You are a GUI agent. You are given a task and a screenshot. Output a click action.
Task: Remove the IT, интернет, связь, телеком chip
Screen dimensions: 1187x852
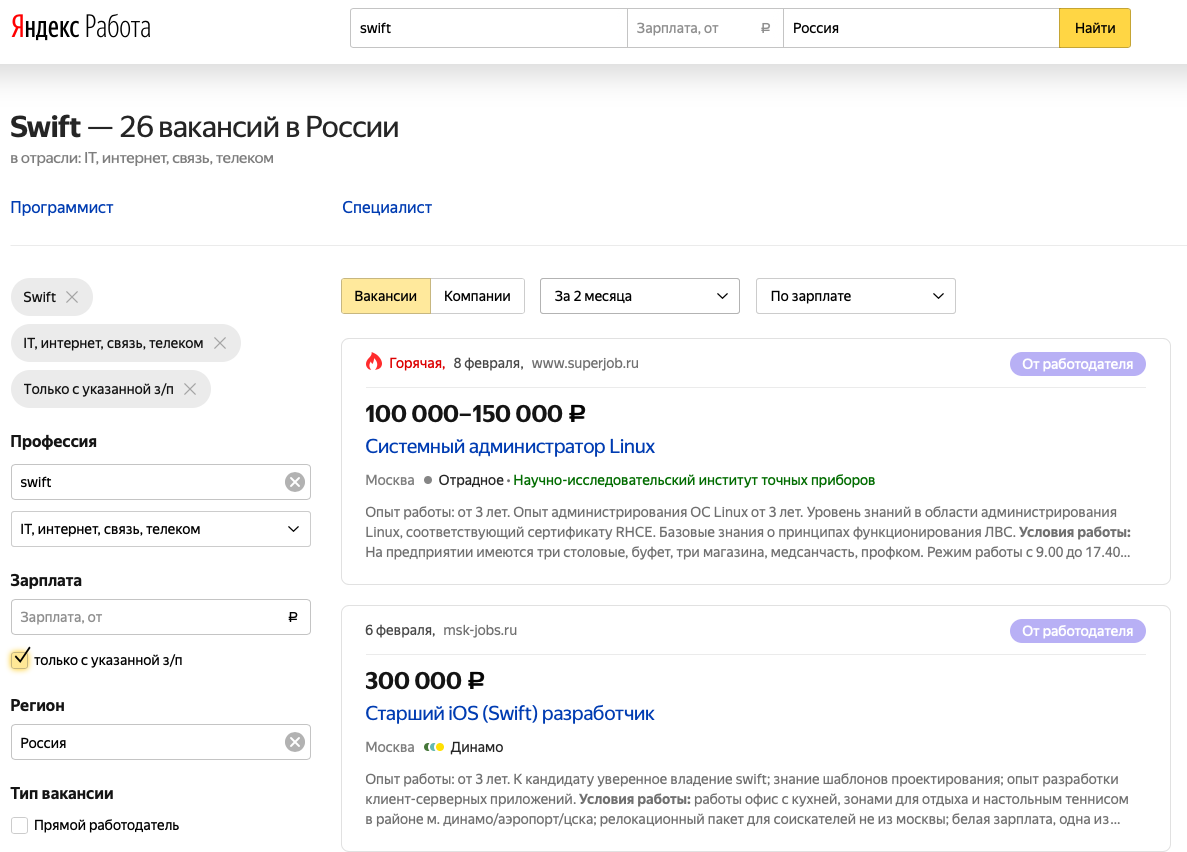[x=220, y=343]
